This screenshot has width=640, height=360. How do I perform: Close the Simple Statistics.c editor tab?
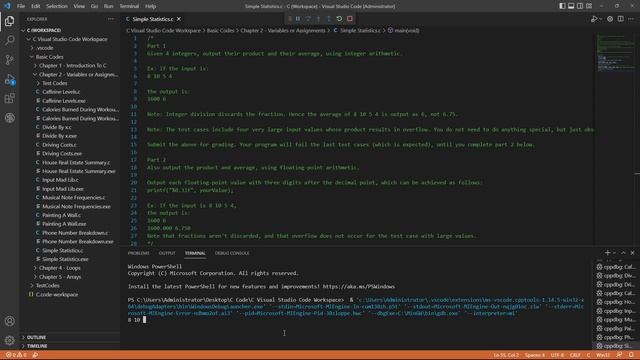point(179,19)
